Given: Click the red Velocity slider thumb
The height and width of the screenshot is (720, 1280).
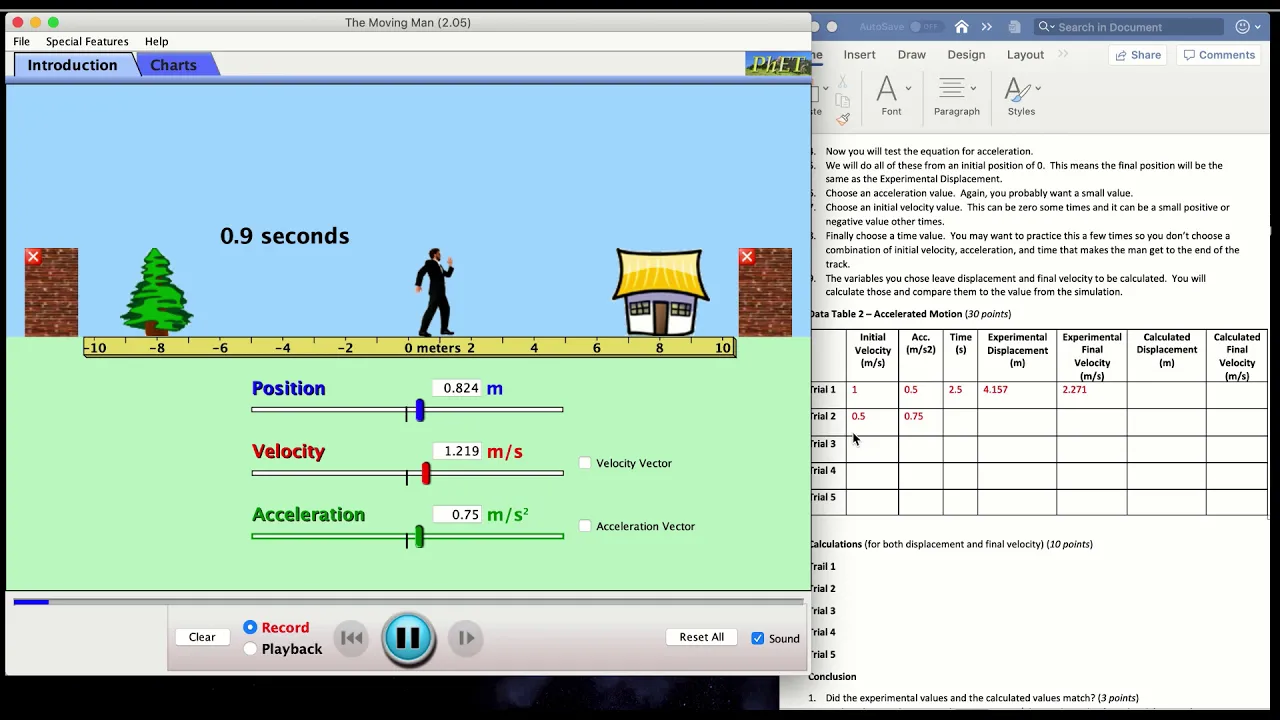Looking at the screenshot, I should tap(426, 473).
